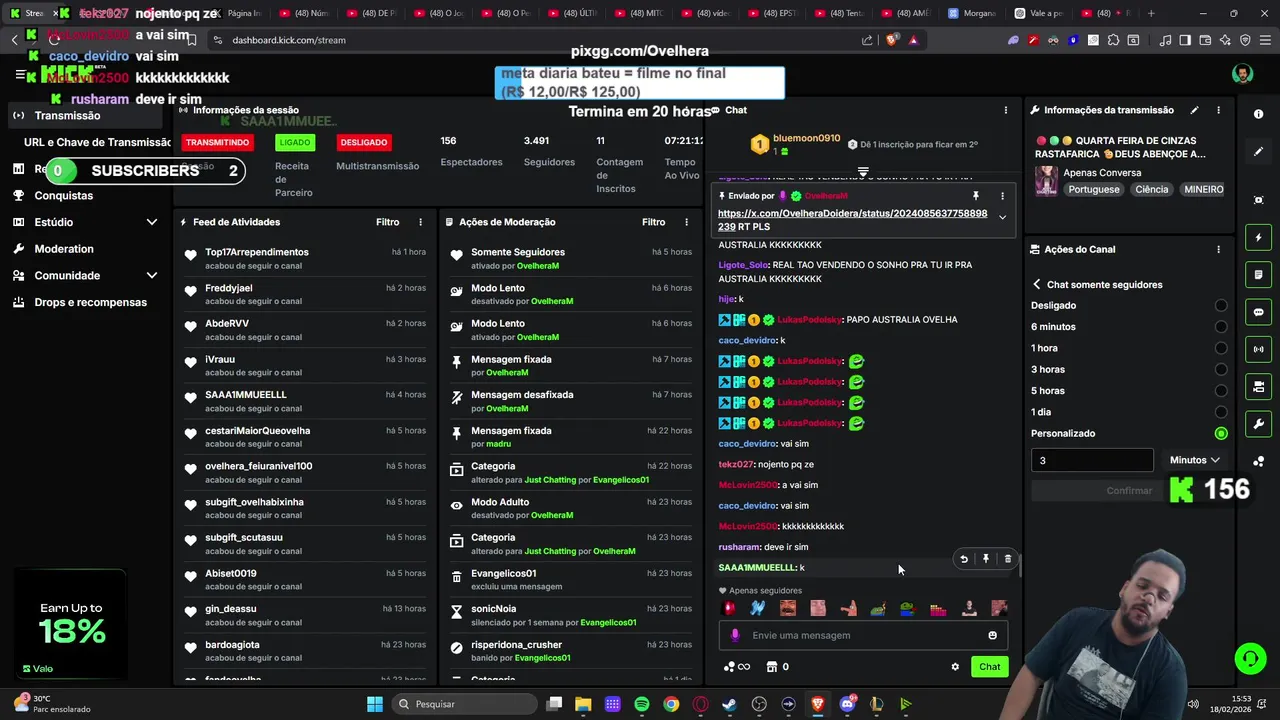Viewport: 1280px width, 720px height.
Task: Expand the pinned message chevron
Action: (1002, 218)
